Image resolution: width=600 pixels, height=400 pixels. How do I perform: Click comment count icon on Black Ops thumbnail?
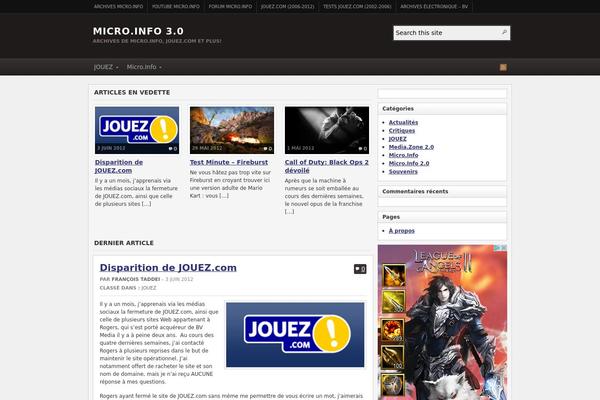click(x=363, y=149)
